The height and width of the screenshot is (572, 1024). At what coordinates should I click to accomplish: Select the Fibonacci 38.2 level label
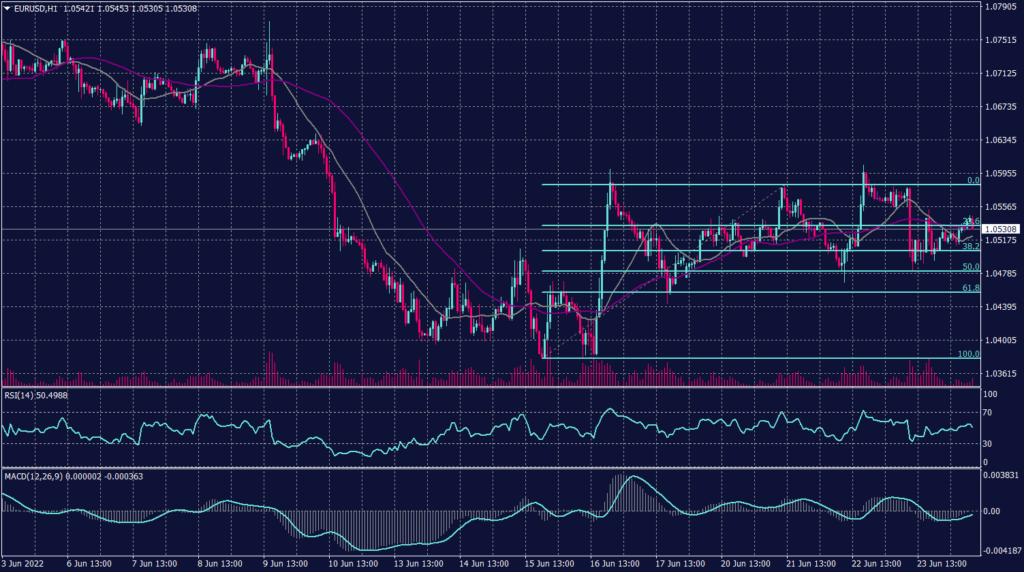click(x=968, y=246)
